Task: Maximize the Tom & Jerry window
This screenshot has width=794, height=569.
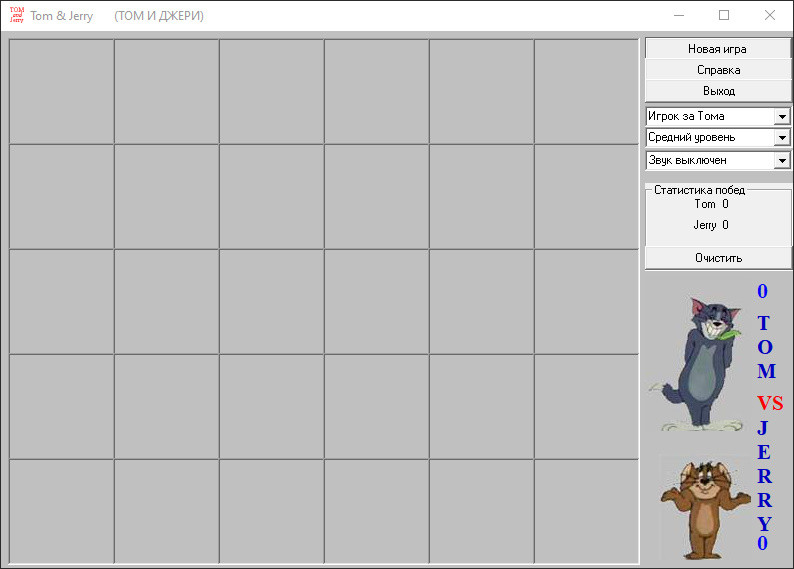Action: [x=724, y=15]
